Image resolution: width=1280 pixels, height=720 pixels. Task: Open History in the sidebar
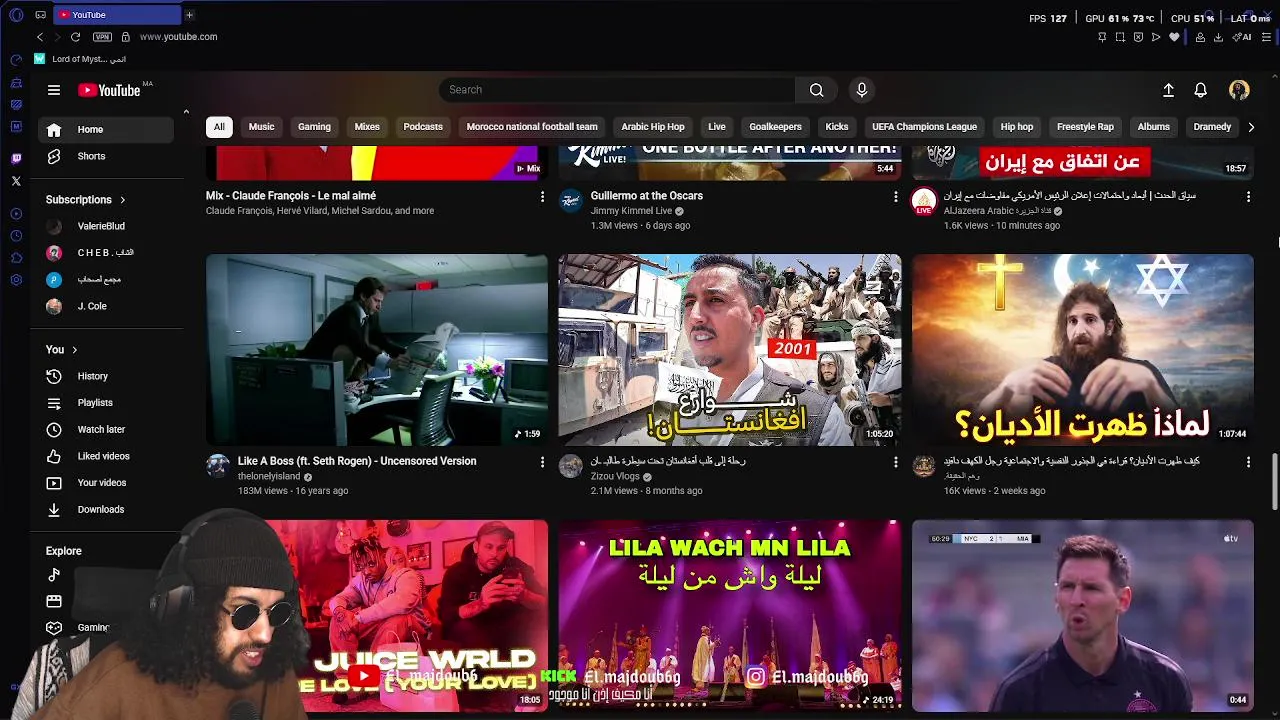point(106,376)
